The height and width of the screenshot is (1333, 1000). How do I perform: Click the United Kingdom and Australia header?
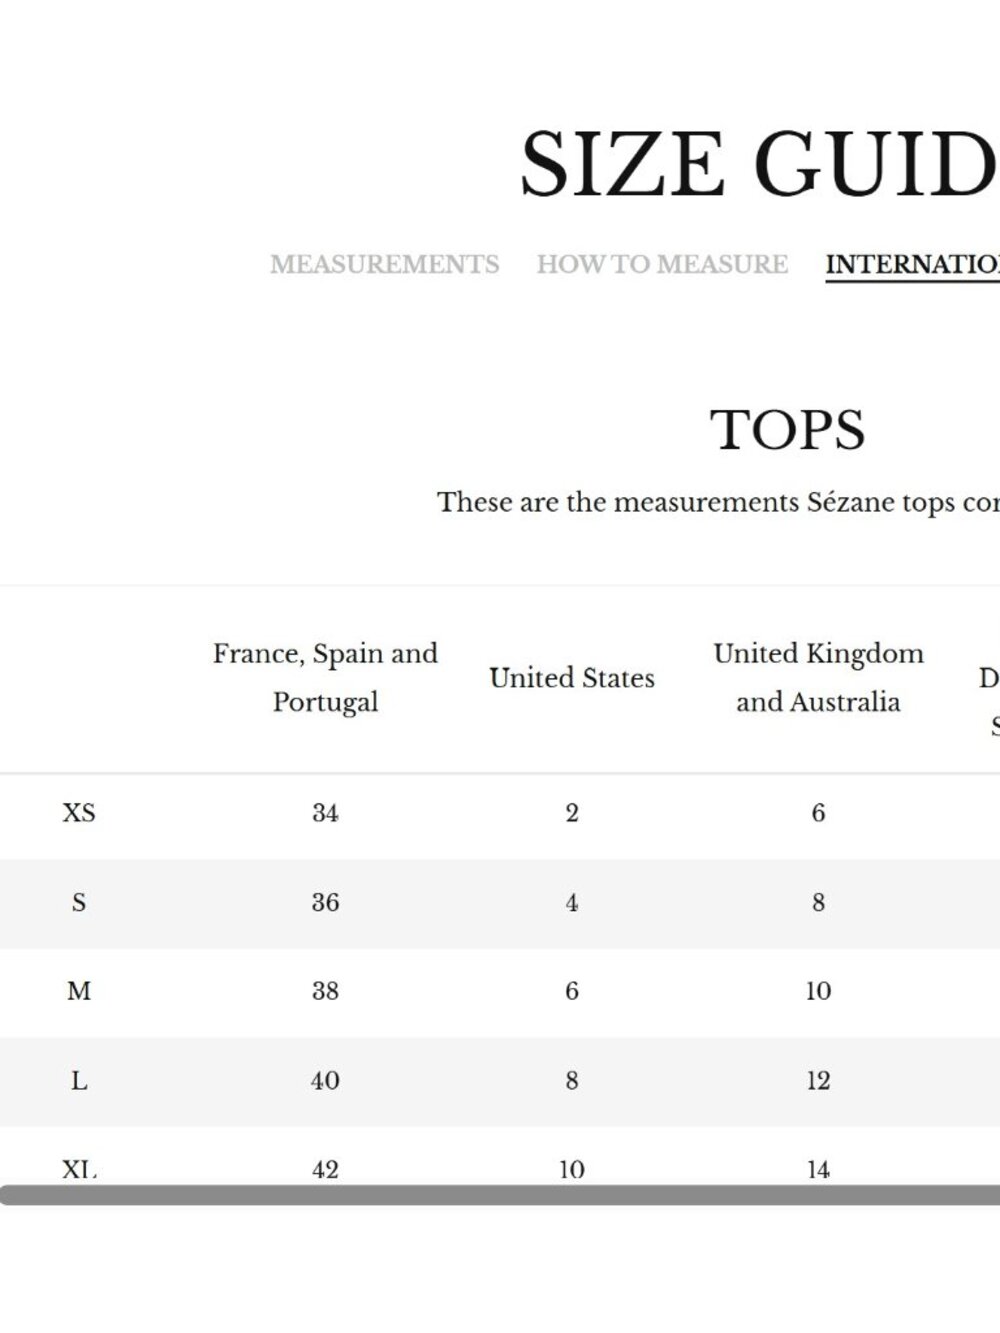818,678
